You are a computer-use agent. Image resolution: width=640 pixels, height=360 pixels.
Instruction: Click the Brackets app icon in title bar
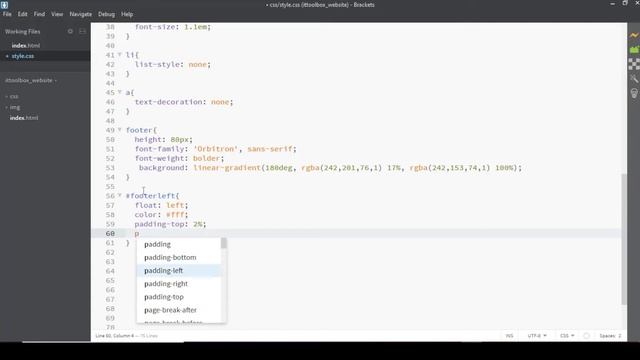tap(4, 5)
